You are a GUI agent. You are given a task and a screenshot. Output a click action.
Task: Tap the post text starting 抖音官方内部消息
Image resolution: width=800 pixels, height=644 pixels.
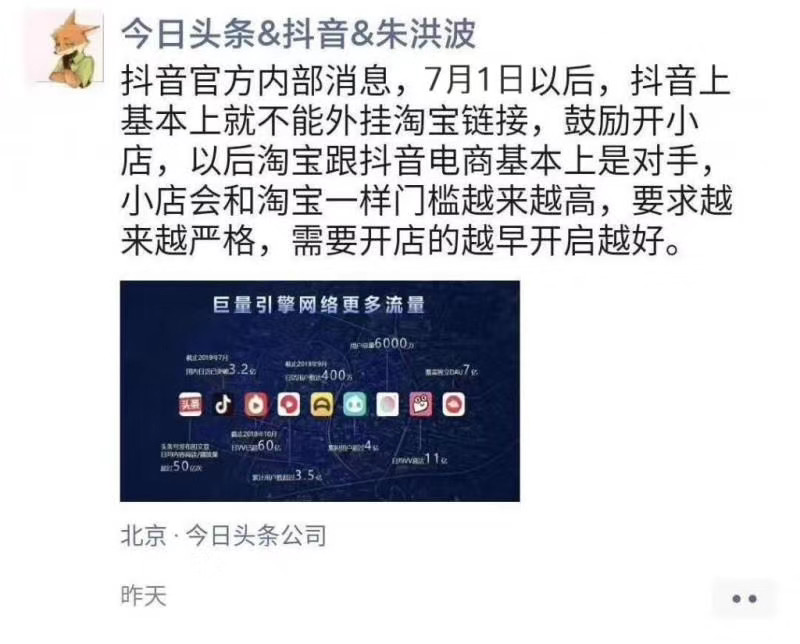[427, 161]
